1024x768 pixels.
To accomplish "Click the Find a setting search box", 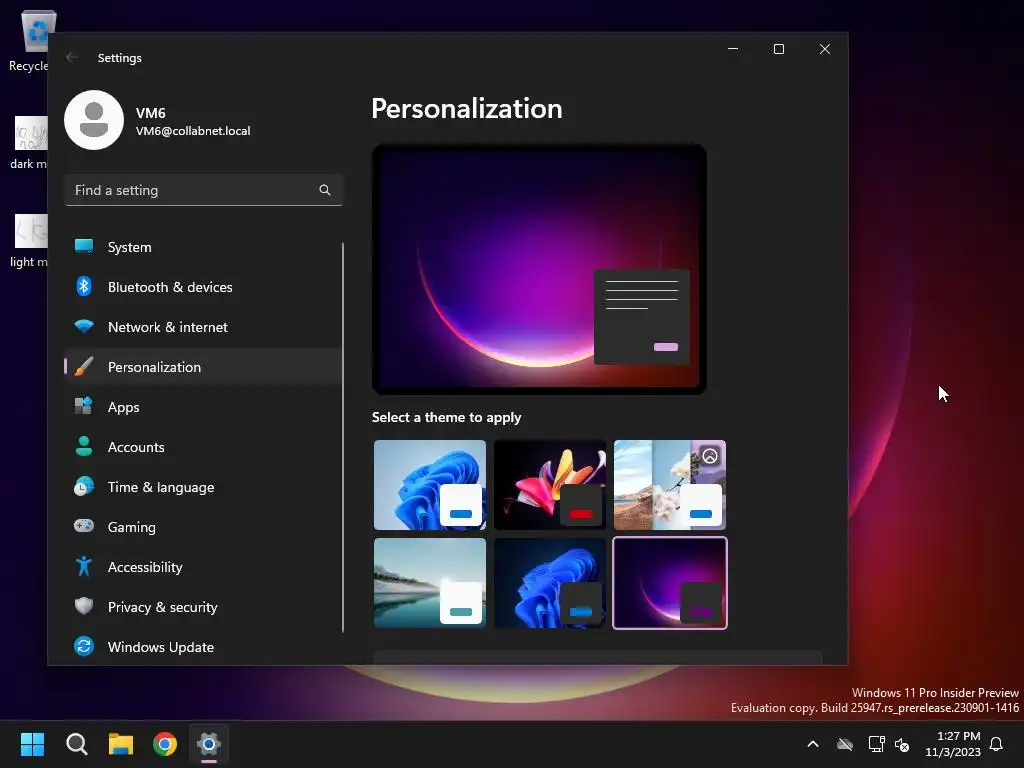I will tap(203, 190).
